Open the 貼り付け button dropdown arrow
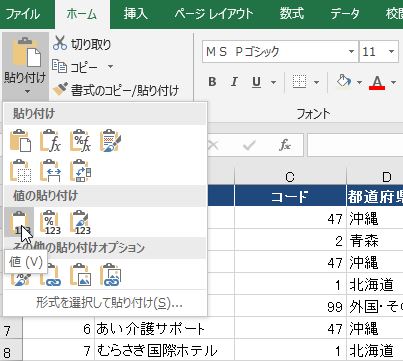The height and width of the screenshot is (361, 403). pyautogui.click(x=26, y=91)
